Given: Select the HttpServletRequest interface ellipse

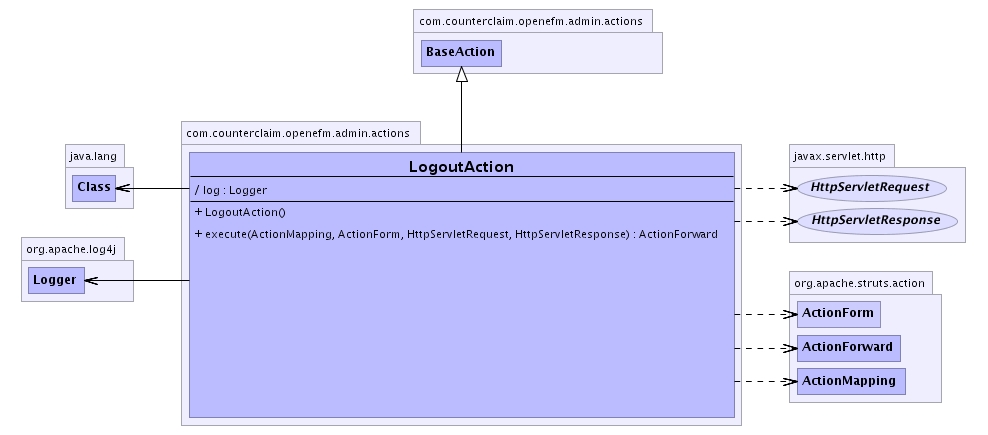Looking at the screenshot, I should coord(870,187).
